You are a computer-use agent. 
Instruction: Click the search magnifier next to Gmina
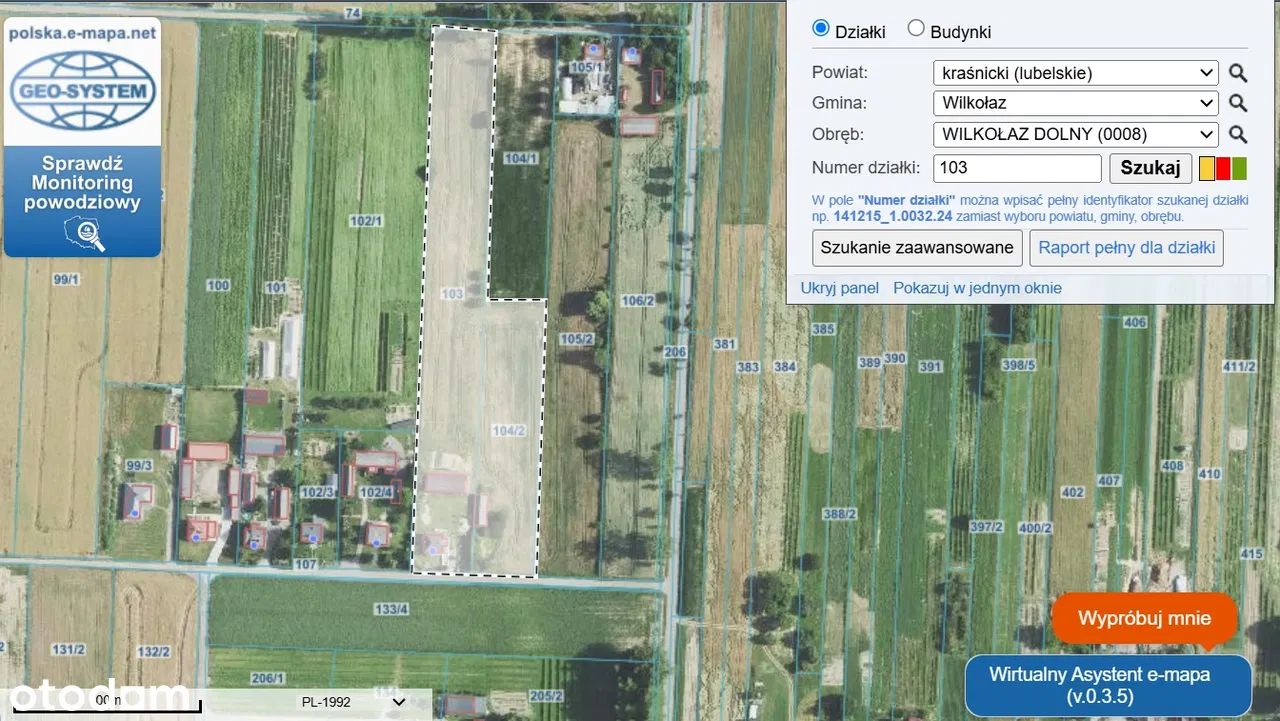coord(1238,103)
